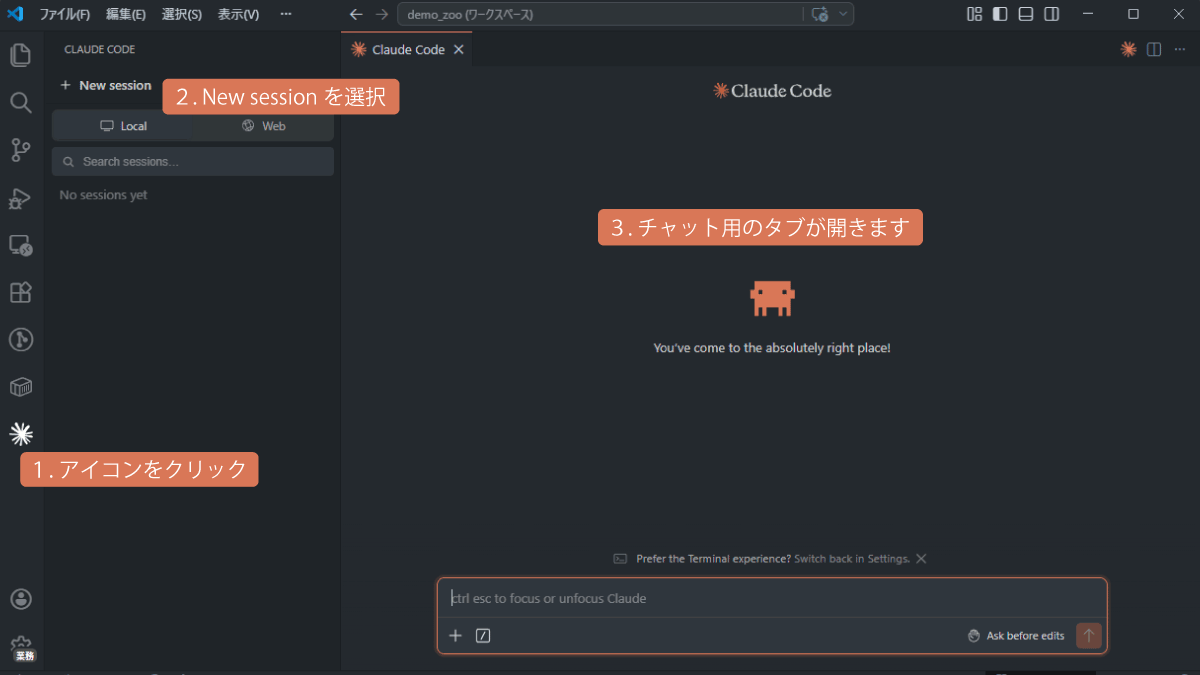Open the Extensions view in activity bar
Image resolution: width=1200 pixels, height=675 pixels.
pos(20,292)
